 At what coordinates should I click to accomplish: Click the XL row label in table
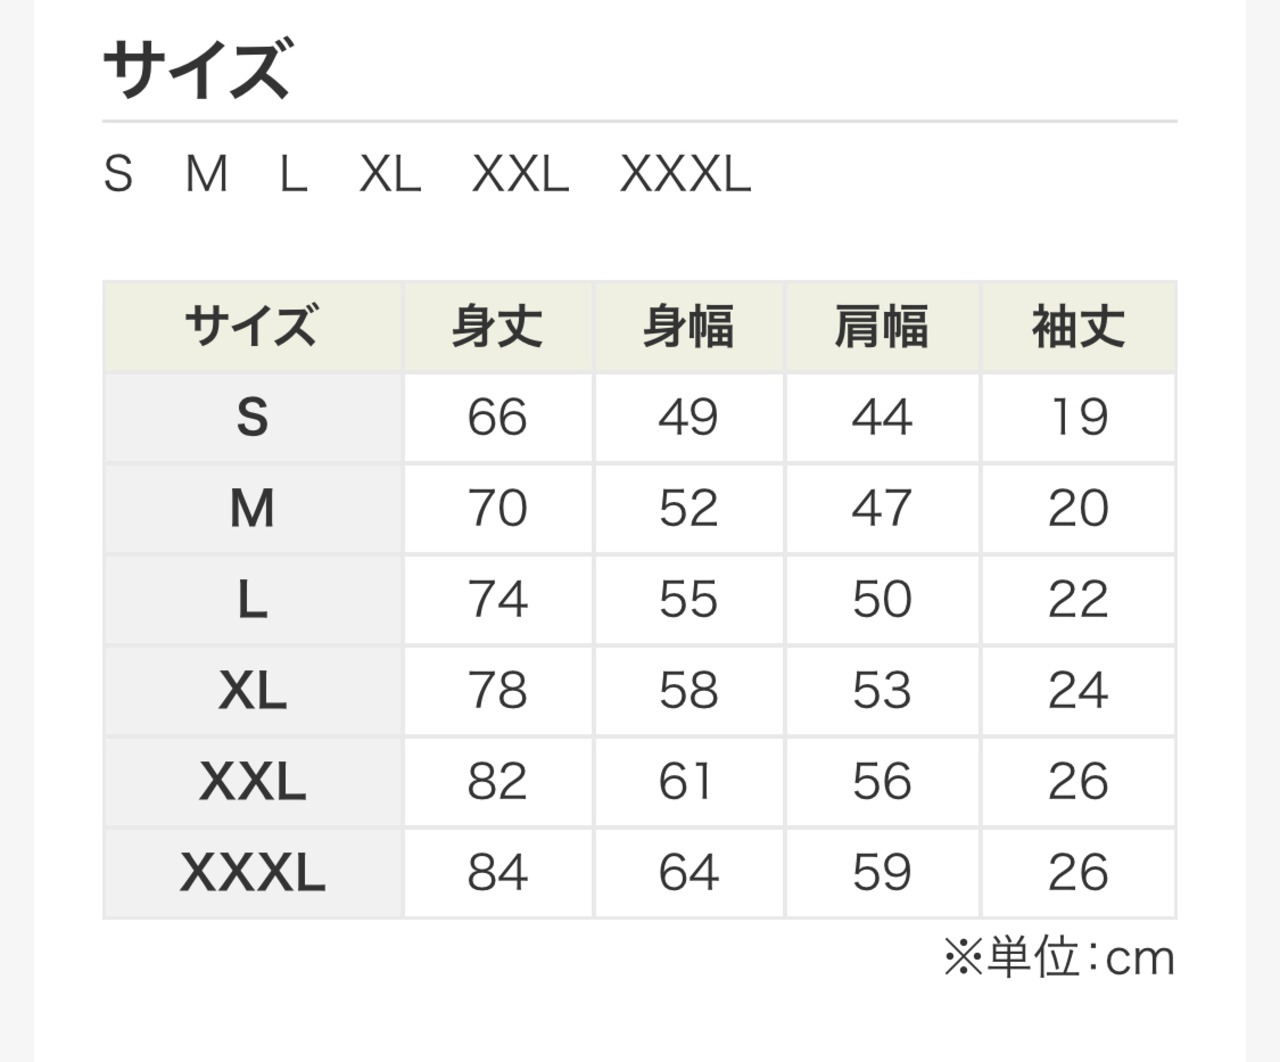252,690
